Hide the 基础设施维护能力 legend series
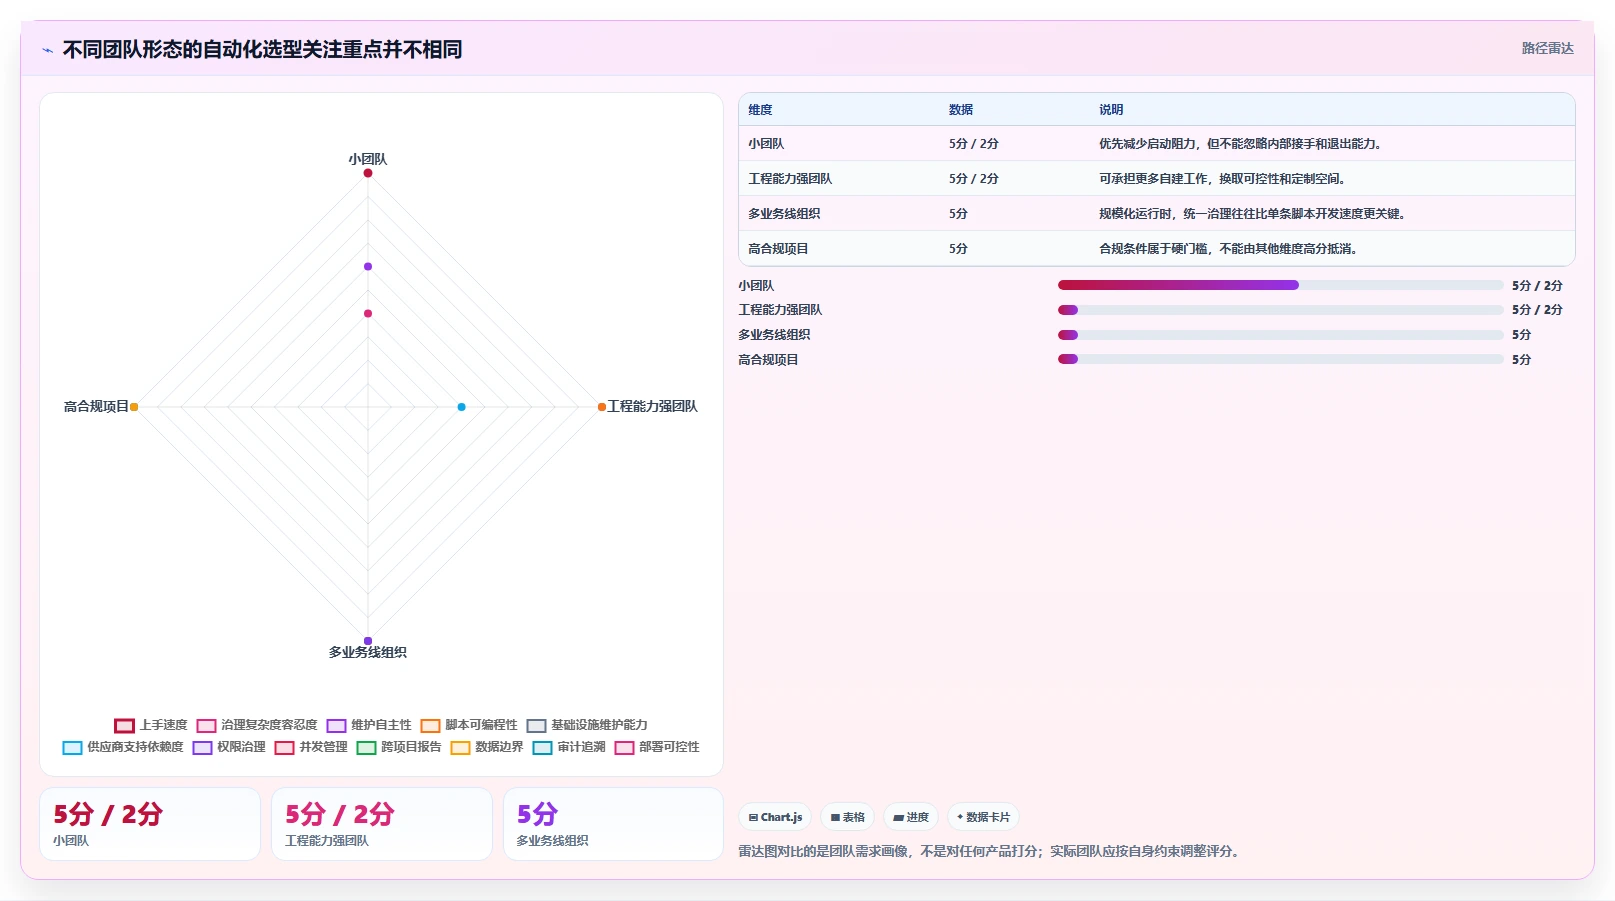 coord(587,725)
